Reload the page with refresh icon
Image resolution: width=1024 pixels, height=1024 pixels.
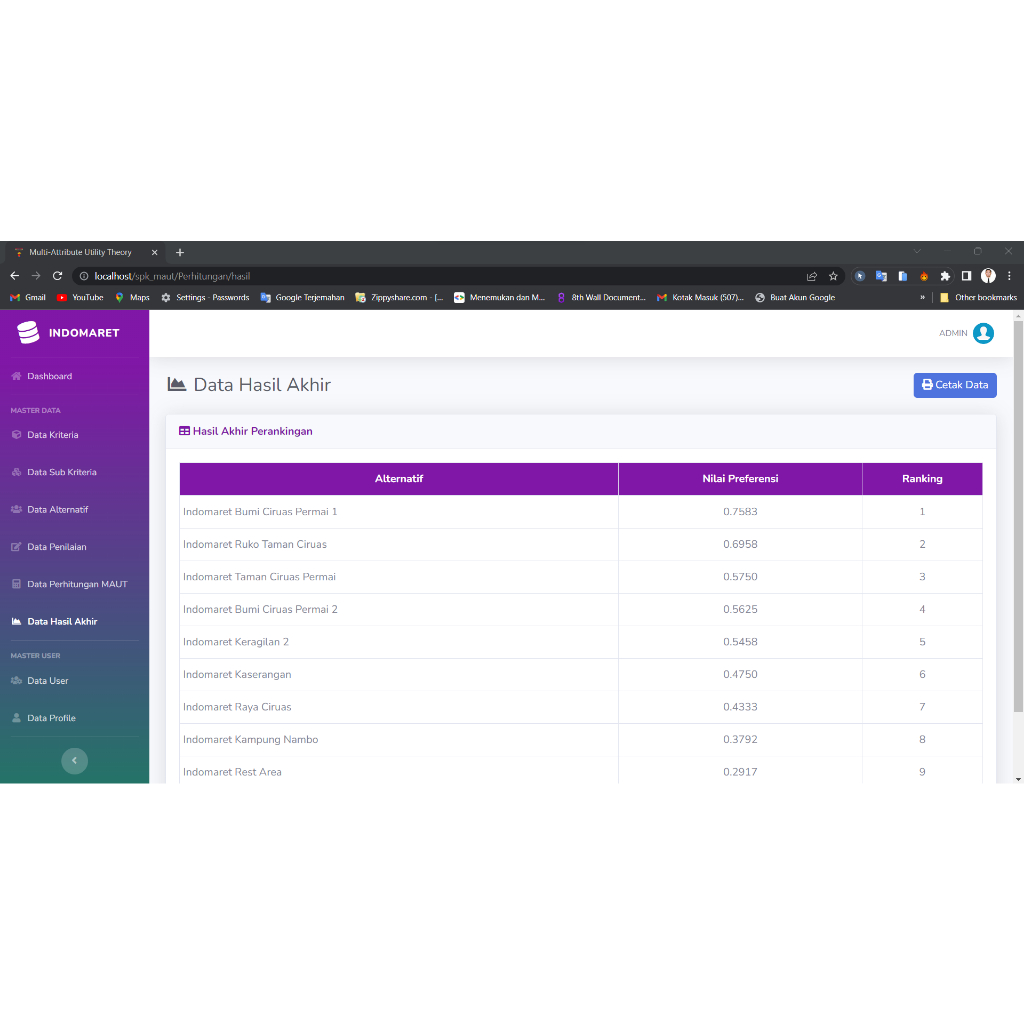[x=57, y=276]
